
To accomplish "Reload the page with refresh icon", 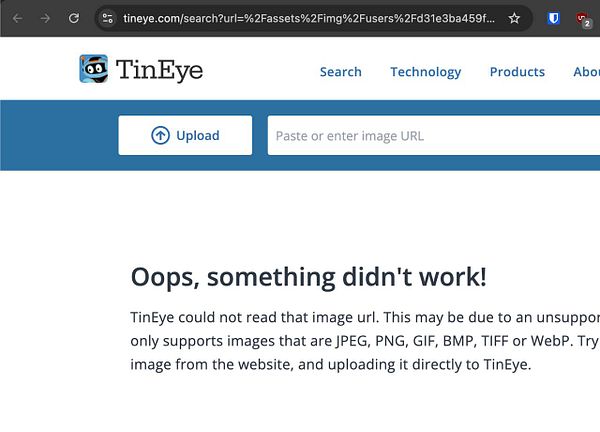I will [x=73, y=18].
